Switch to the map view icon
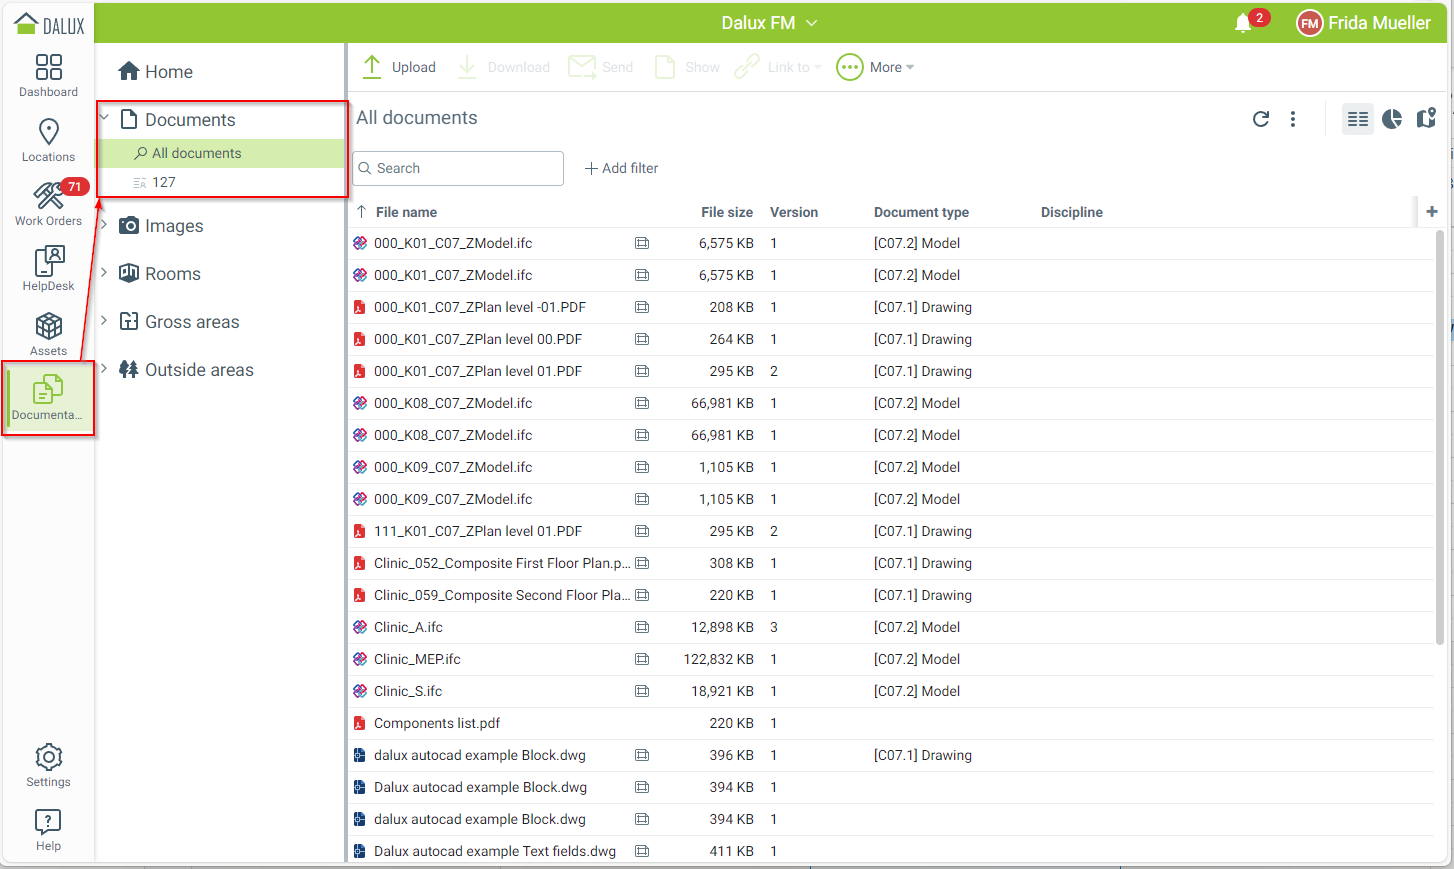Screen dimensions: 1454x869 1426,119
